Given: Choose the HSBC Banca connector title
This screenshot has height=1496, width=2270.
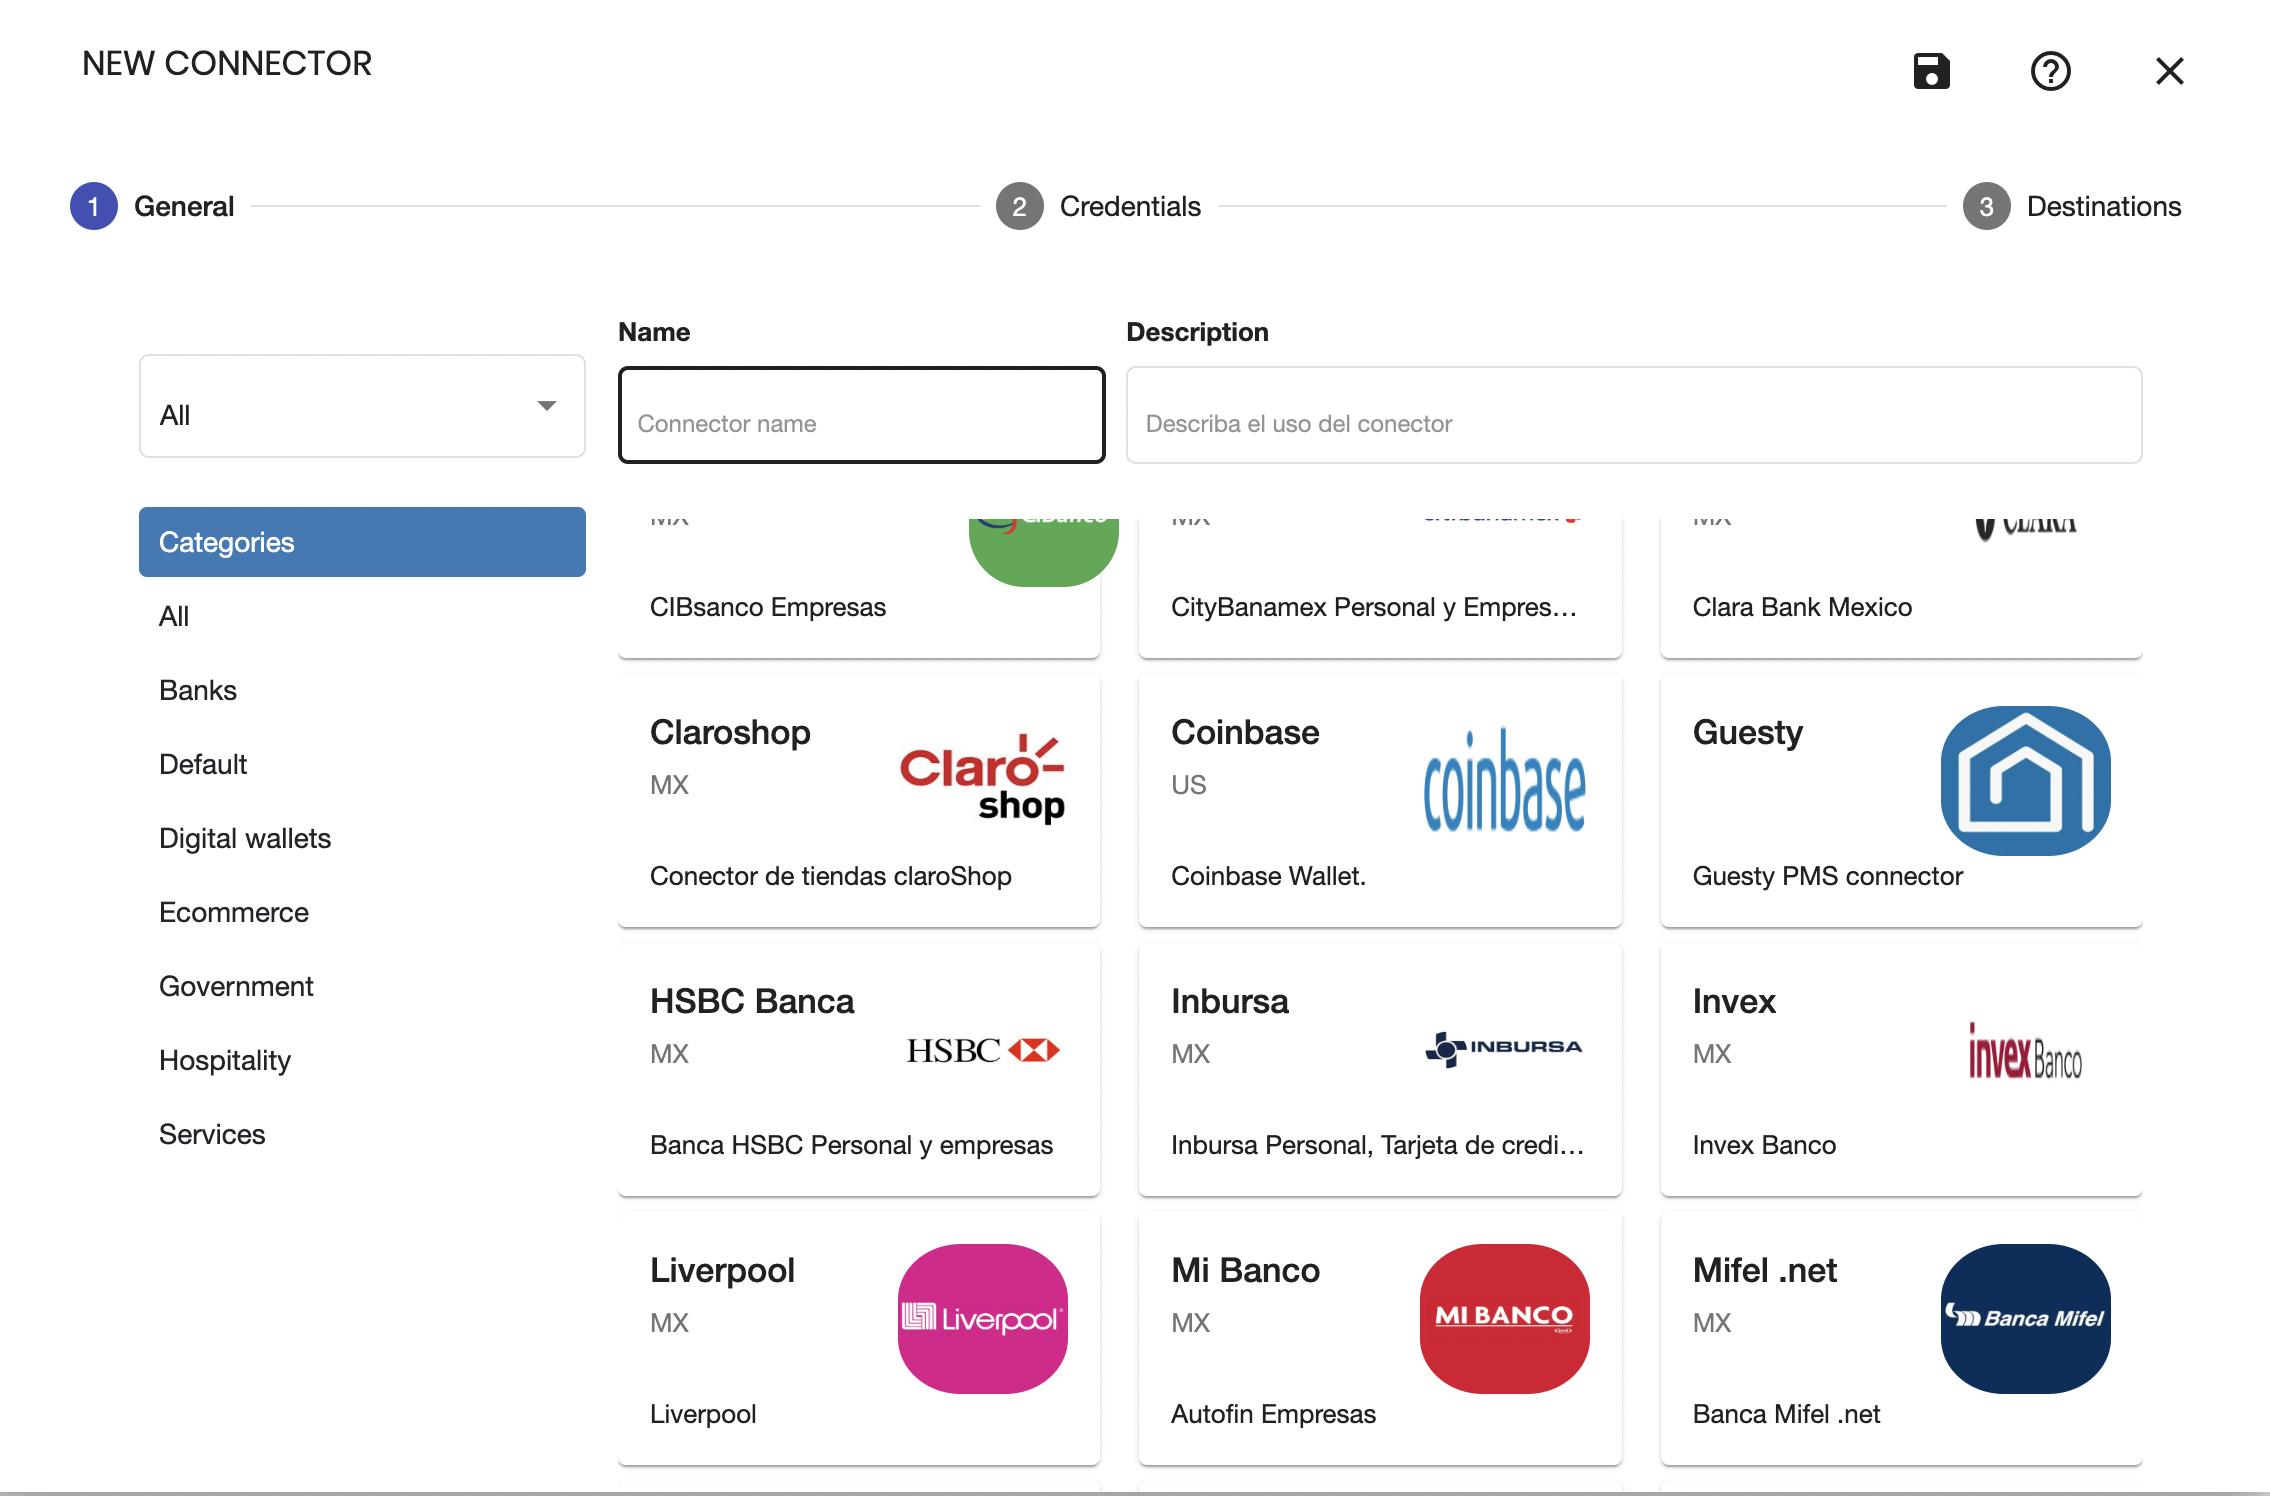Looking at the screenshot, I should (x=752, y=1001).
